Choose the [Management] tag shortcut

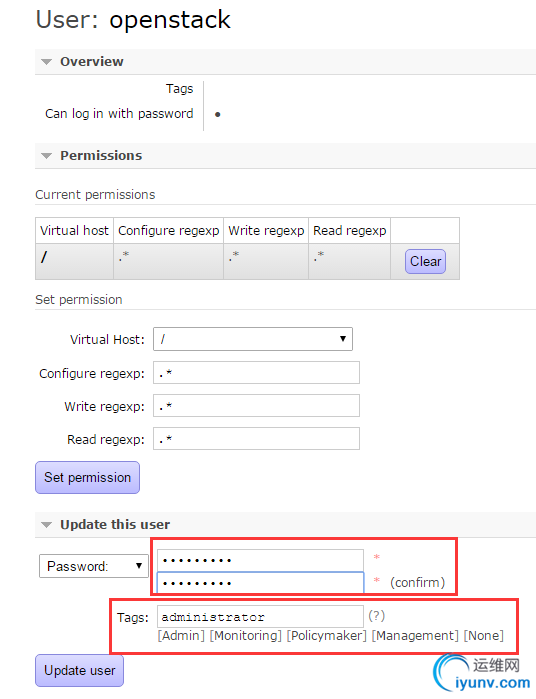(415, 635)
